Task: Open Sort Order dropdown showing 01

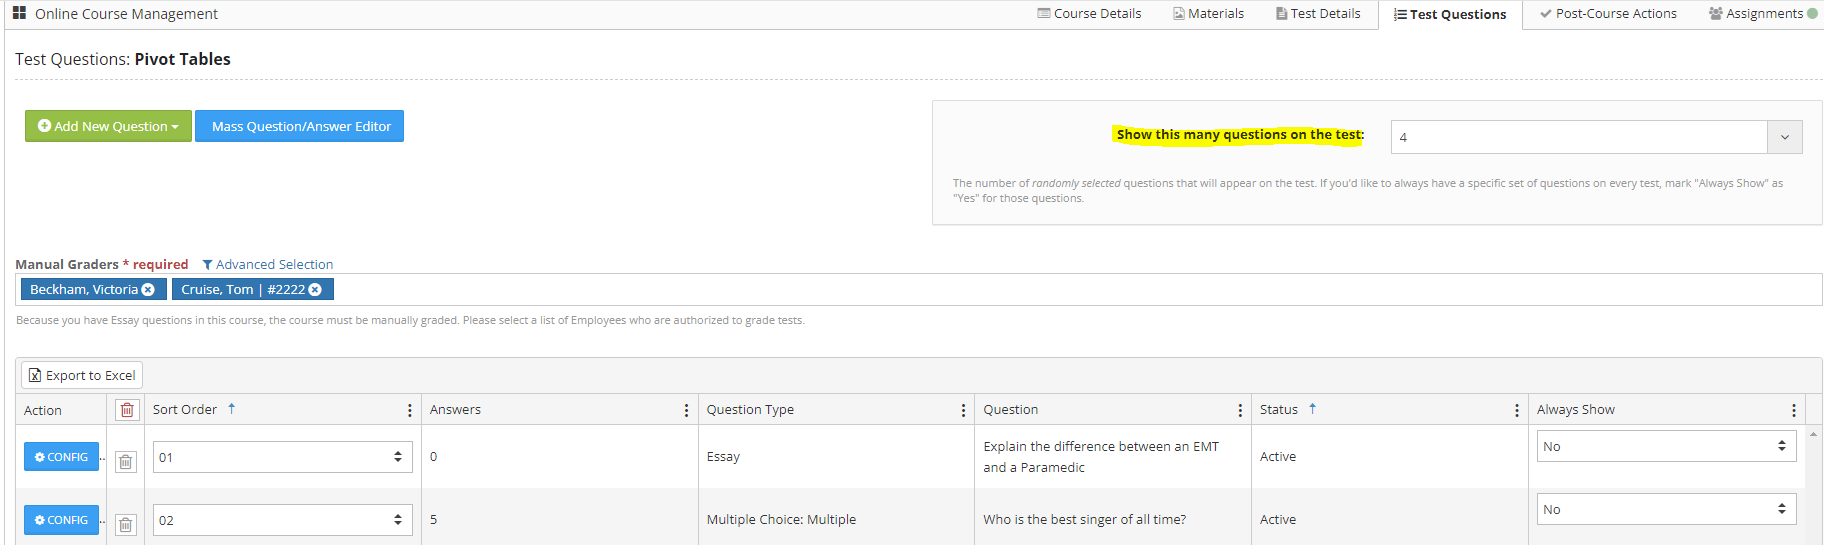Action: pos(282,457)
